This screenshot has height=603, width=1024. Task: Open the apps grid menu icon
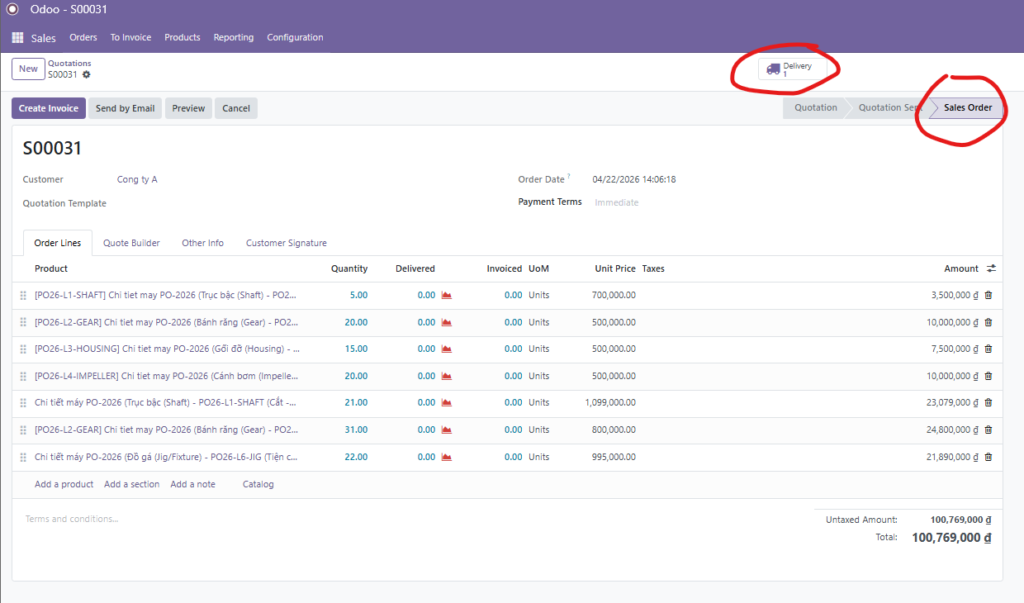coord(17,38)
